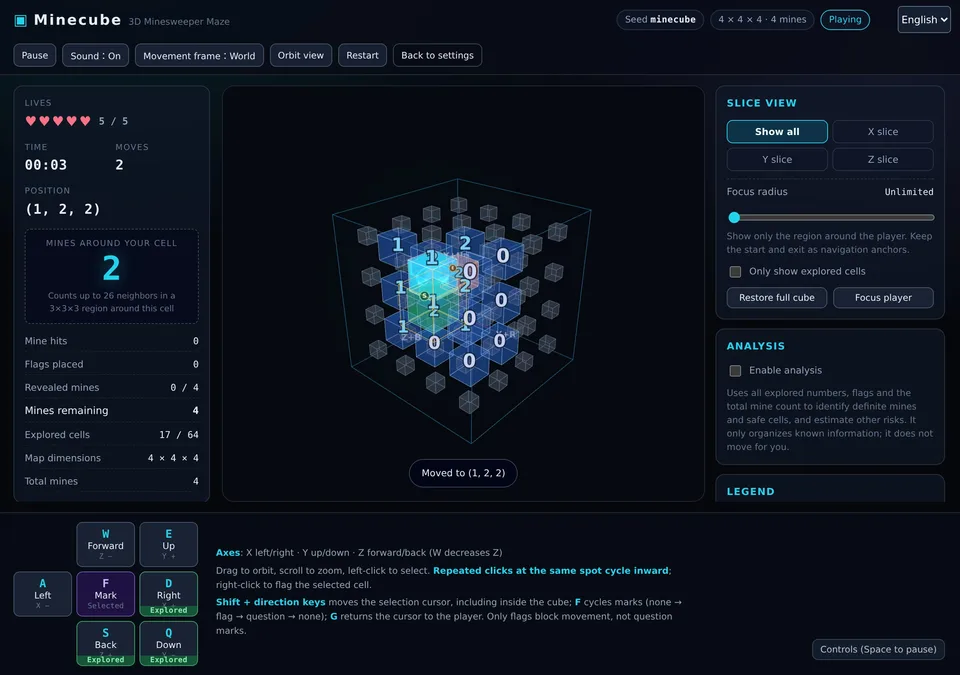Select the X slice tab
Screen dimensions: 960x675
click(883, 132)
